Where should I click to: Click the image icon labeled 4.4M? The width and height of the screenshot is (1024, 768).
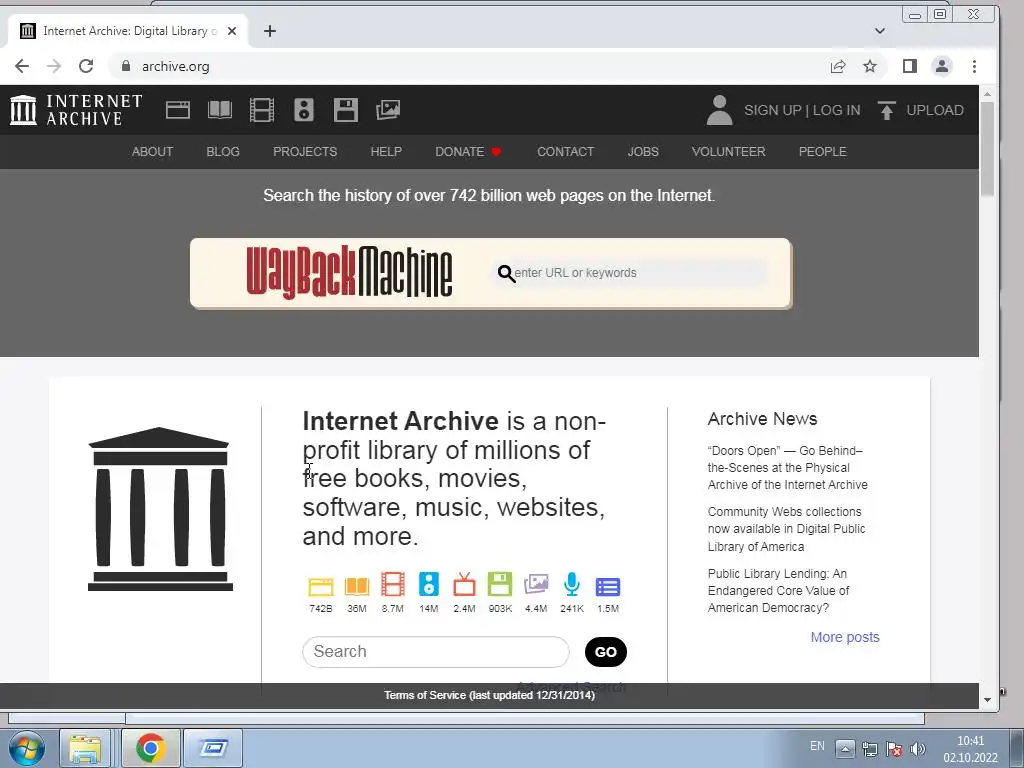(536, 584)
